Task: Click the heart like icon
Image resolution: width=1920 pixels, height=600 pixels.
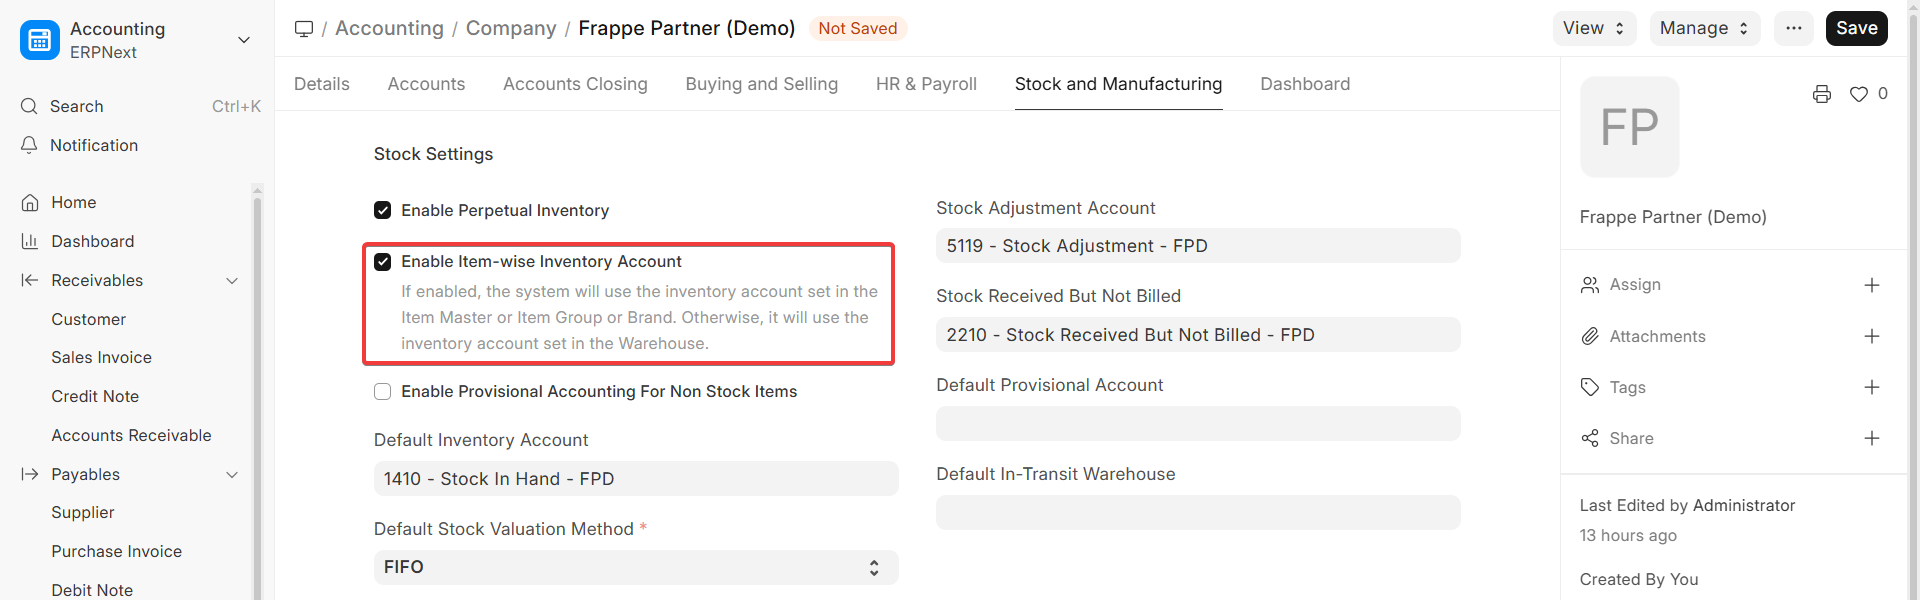Action: (1859, 94)
